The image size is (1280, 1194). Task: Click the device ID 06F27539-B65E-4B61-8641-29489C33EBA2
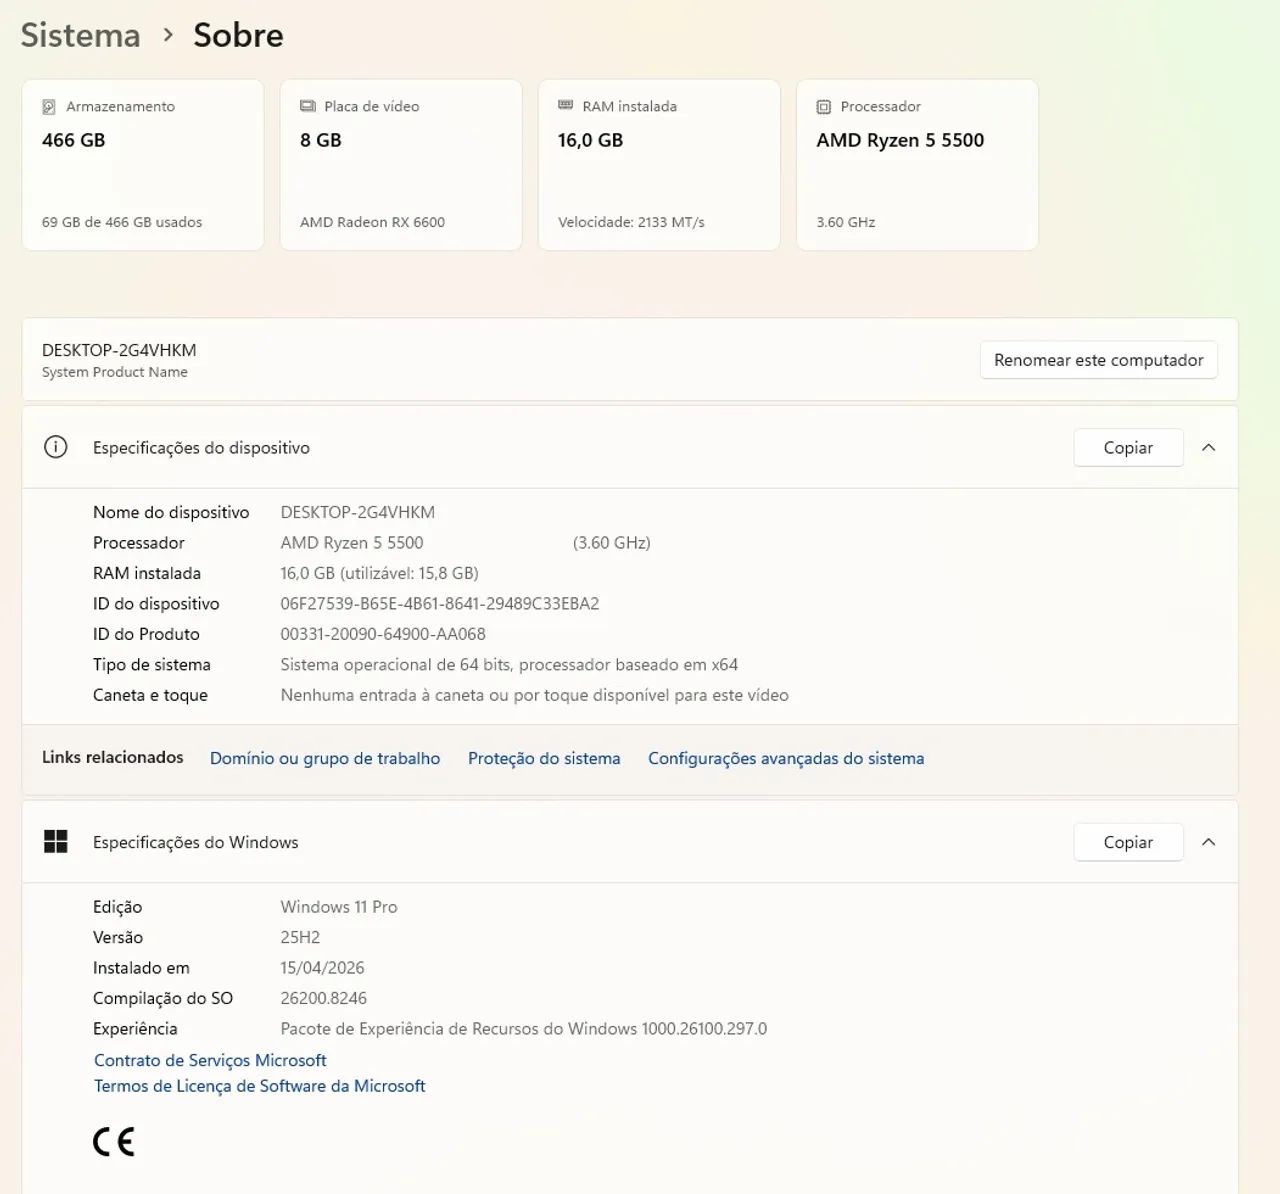[440, 603]
